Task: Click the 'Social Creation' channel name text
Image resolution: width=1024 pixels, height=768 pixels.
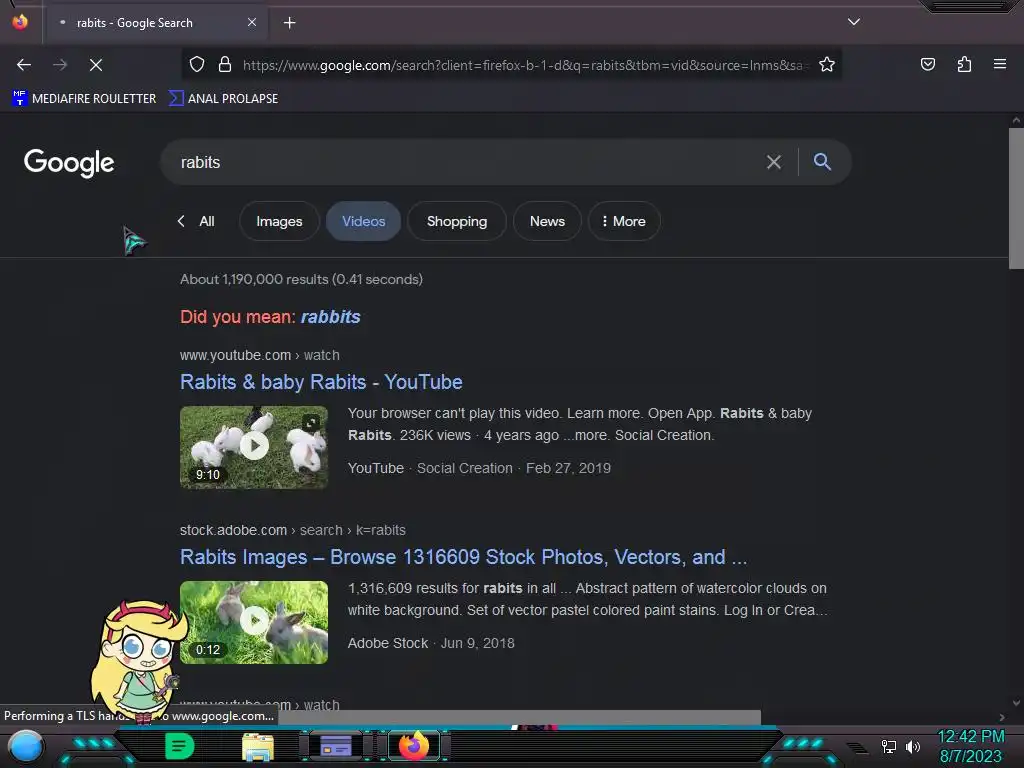Action: [464, 468]
